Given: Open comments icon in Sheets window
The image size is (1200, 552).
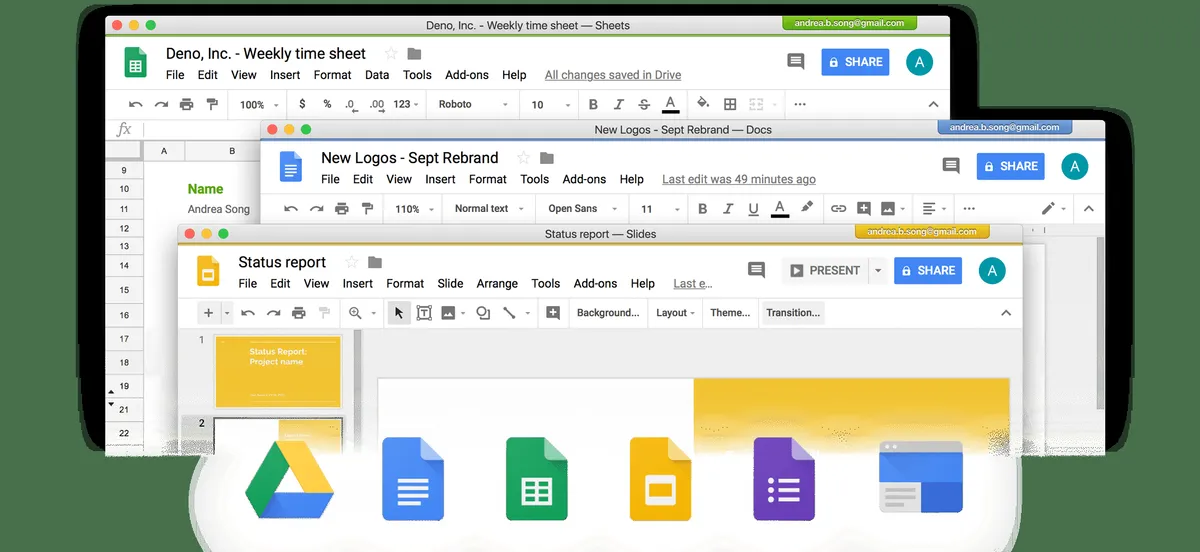Looking at the screenshot, I should (x=796, y=62).
